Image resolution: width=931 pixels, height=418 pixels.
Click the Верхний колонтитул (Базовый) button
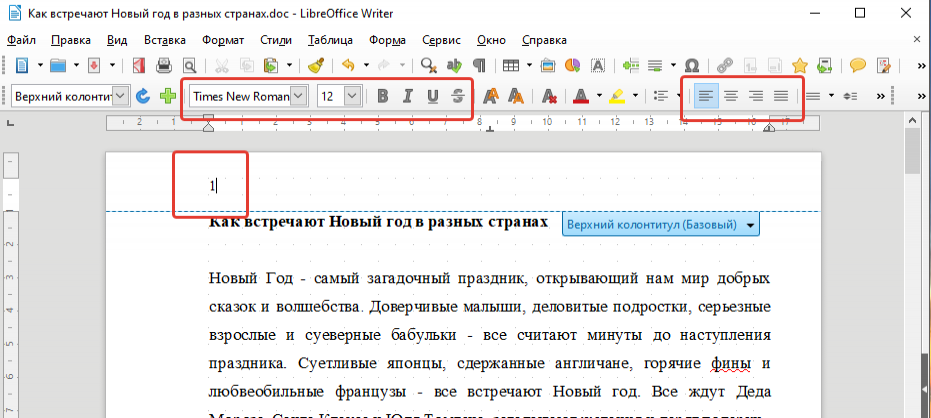point(660,225)
